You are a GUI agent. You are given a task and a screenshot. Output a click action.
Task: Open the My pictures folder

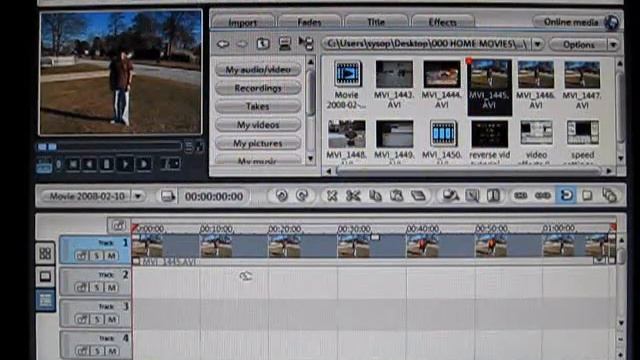click(258, 143)
